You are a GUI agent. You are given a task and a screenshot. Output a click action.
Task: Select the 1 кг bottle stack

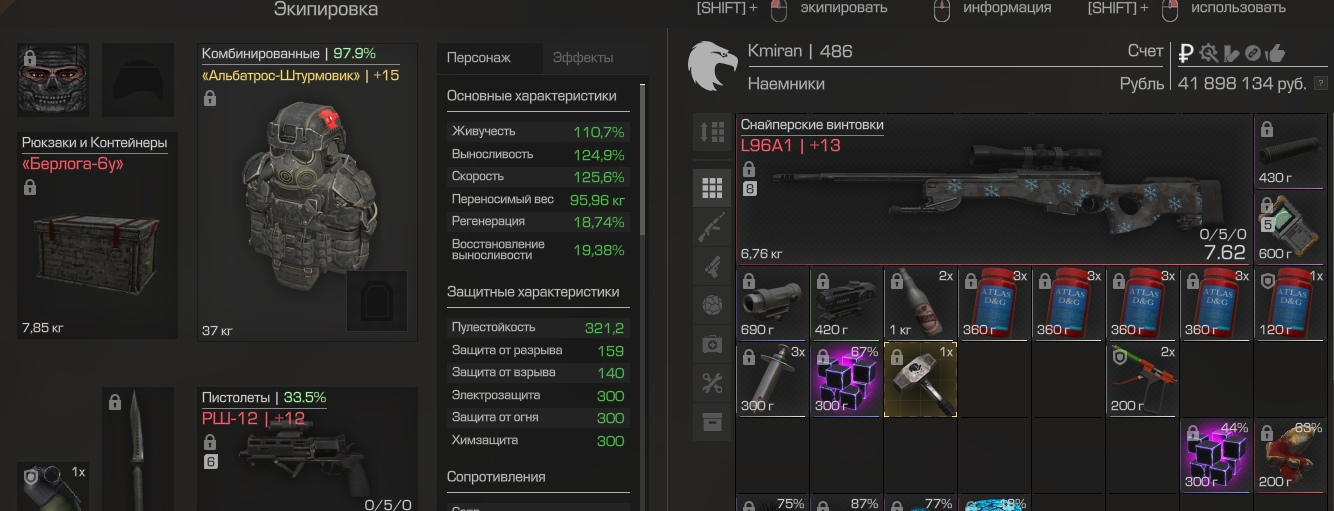[x=921, y=303]
